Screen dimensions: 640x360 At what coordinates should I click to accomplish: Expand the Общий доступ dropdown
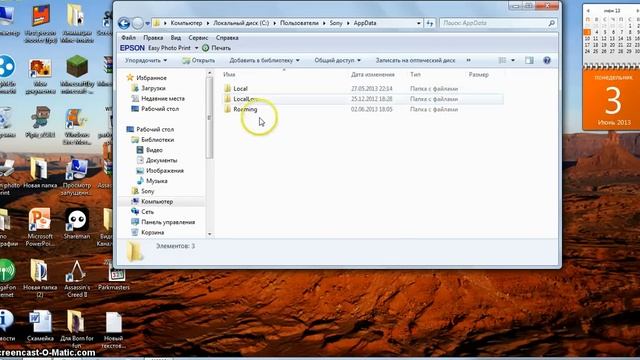[338, 60]
